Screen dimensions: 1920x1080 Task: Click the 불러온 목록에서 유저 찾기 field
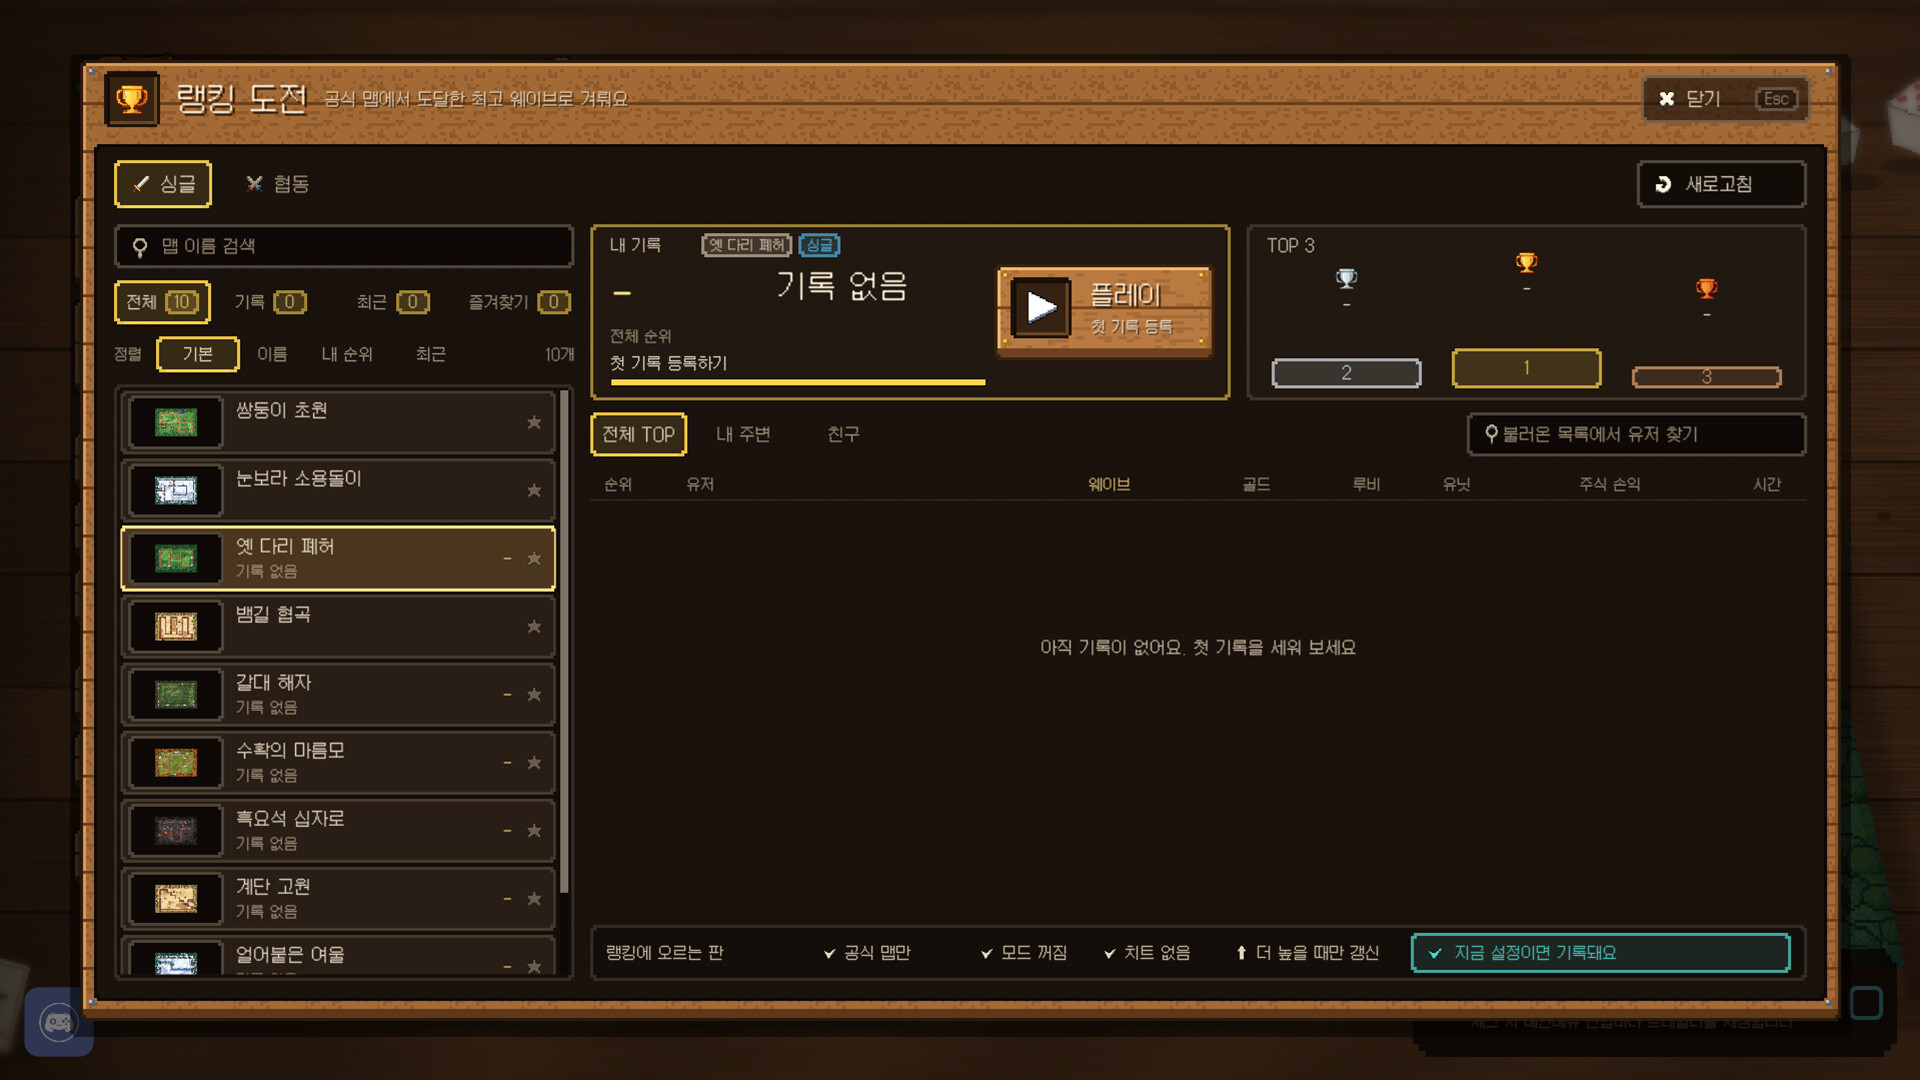1636,434
